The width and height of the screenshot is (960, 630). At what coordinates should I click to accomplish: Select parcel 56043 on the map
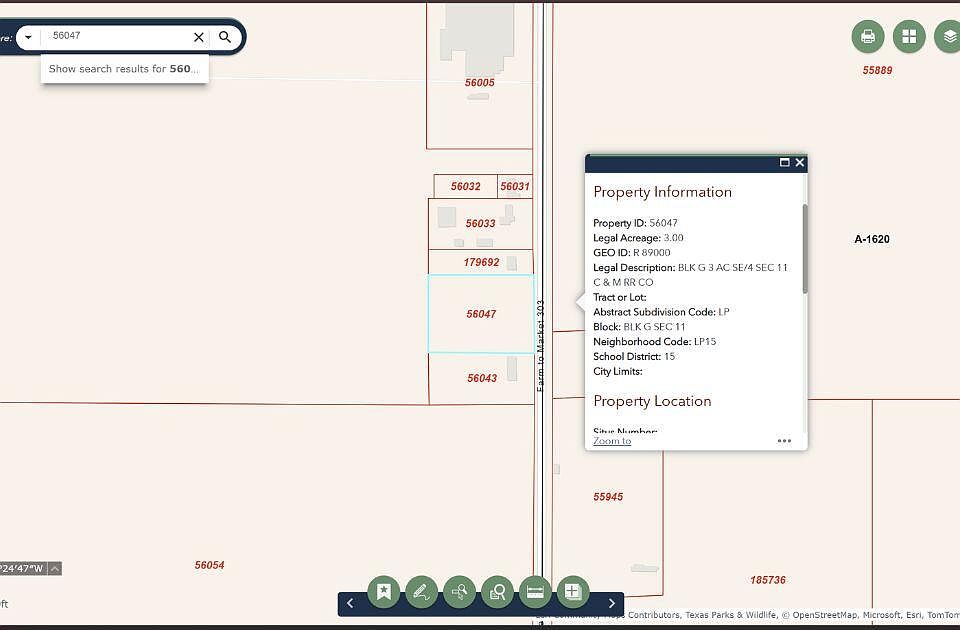point(482,378)
